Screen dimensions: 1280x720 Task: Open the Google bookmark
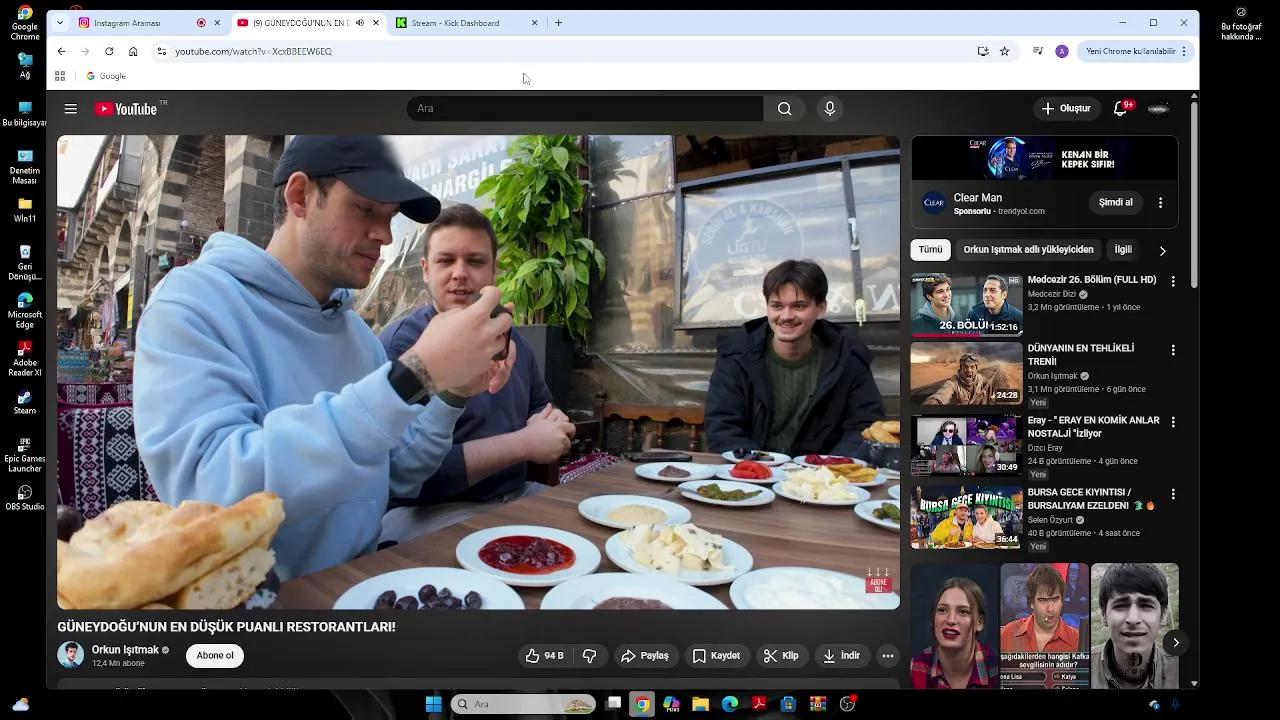106,76
